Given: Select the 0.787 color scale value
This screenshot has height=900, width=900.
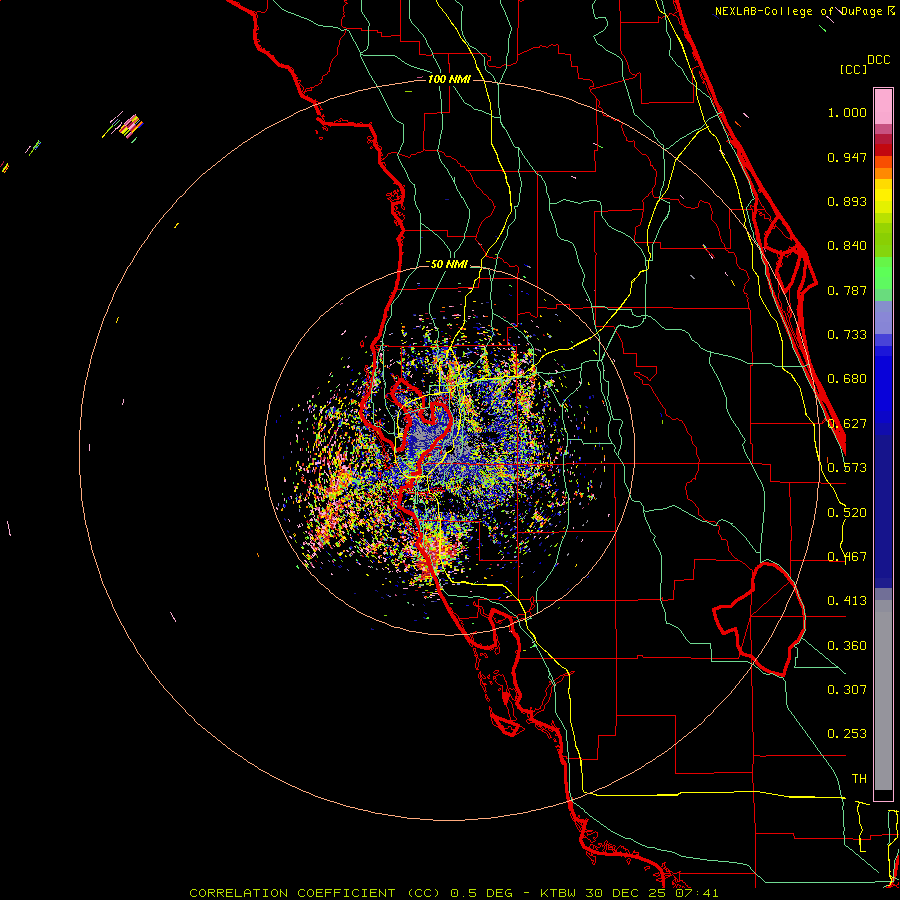Looking at the screenshot, I should 847,290.
